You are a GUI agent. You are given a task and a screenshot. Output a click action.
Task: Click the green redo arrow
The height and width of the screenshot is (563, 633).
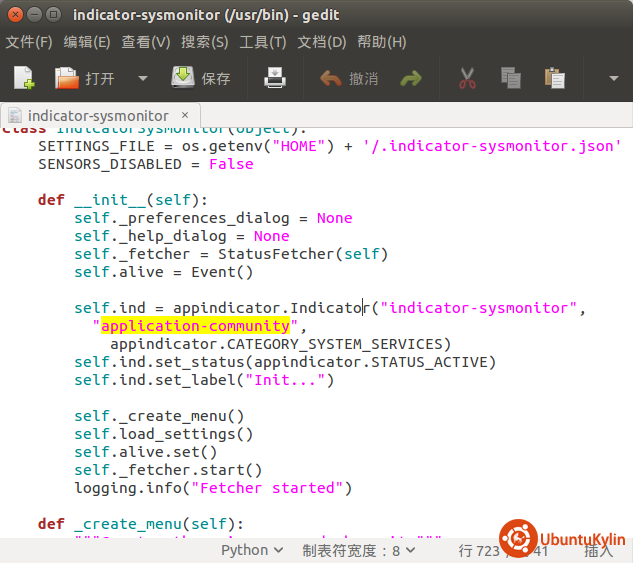[x=411, y=78]
